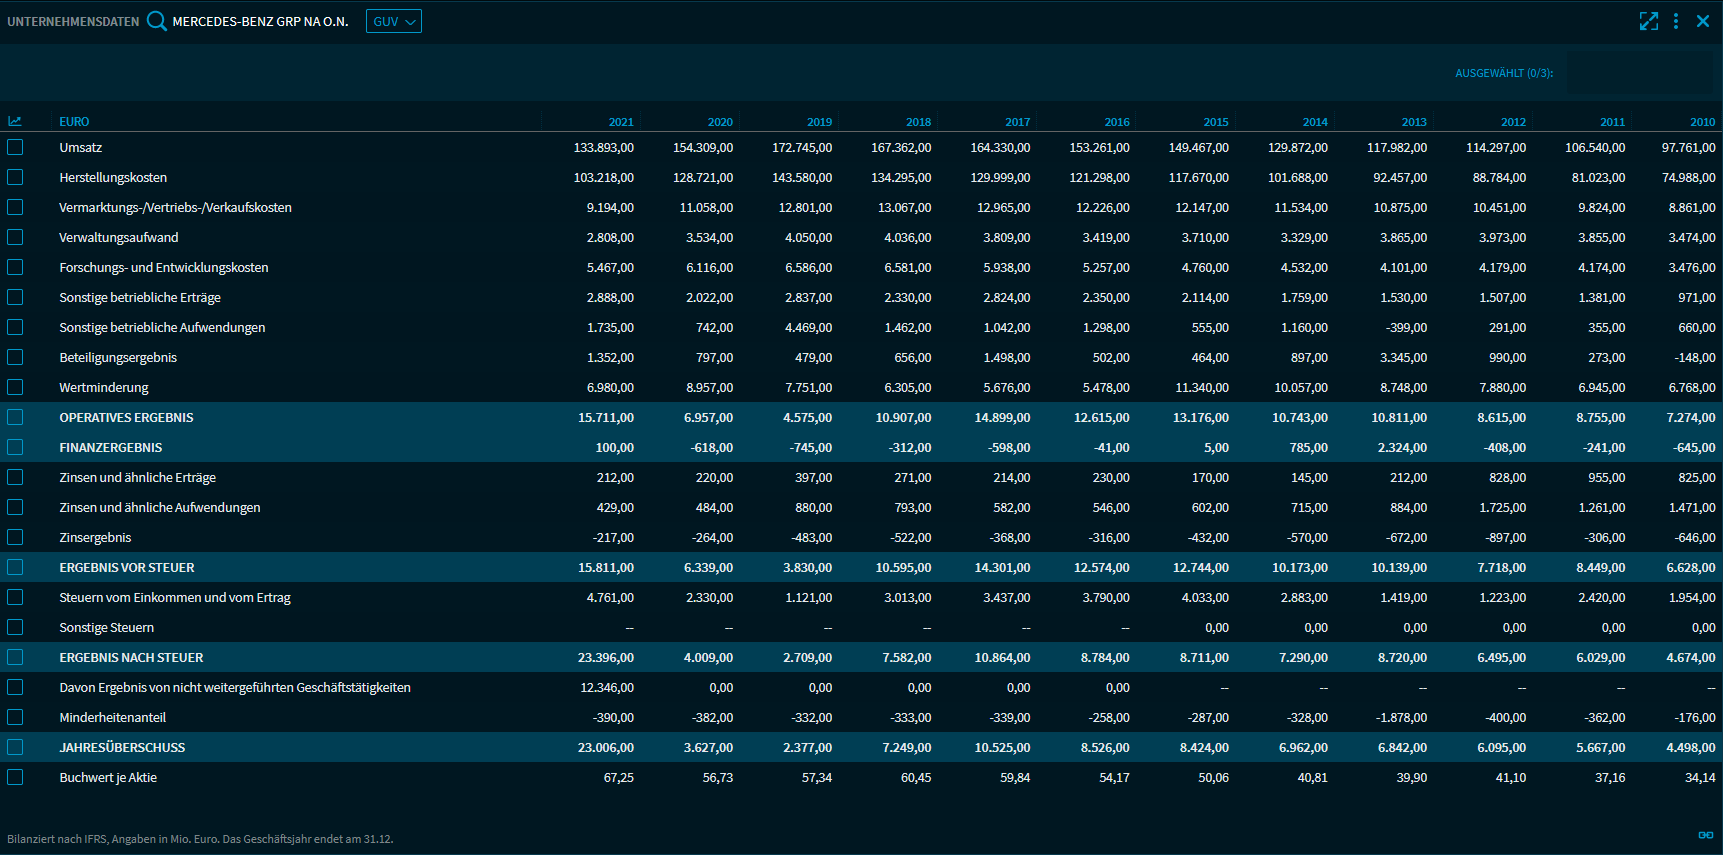This screenshot has height=855, width=1723.
Task: Close the Unternehmensdaten panel
Action: (x=1703, y=21)
